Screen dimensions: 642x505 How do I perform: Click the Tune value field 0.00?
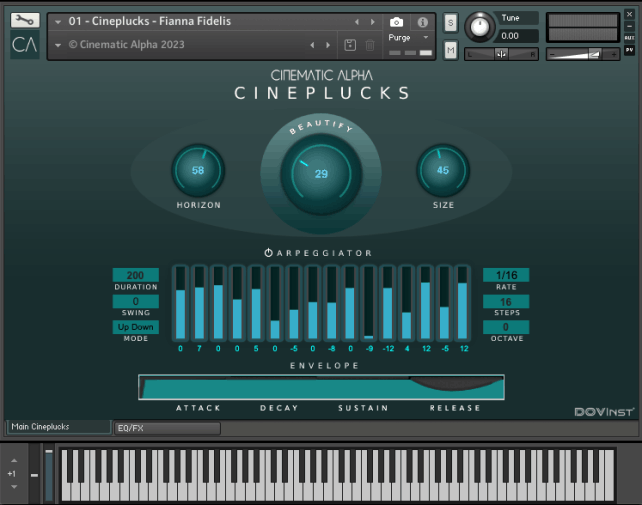point(517,36)
